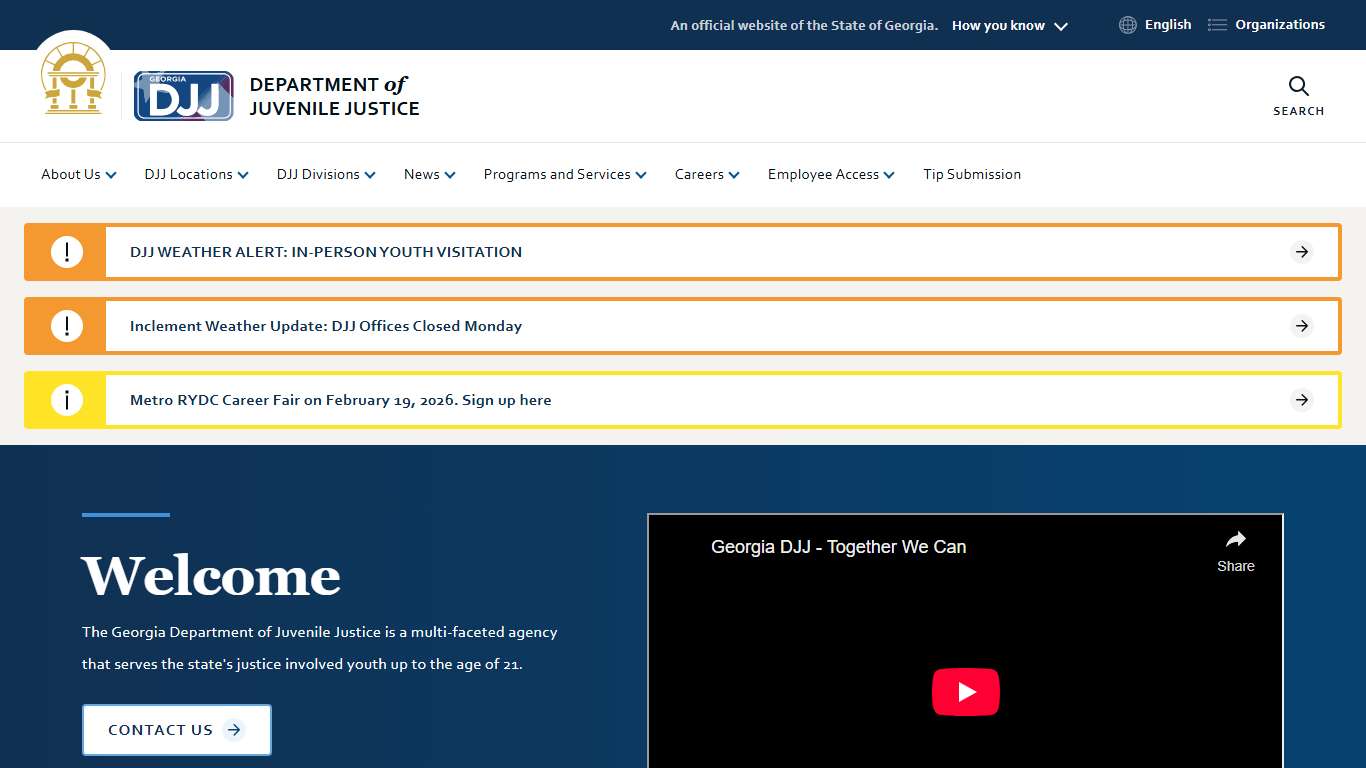Click the Georgia state seal logo
The height and width of the screenshot is (768, 1366).
tap(73, 80)
